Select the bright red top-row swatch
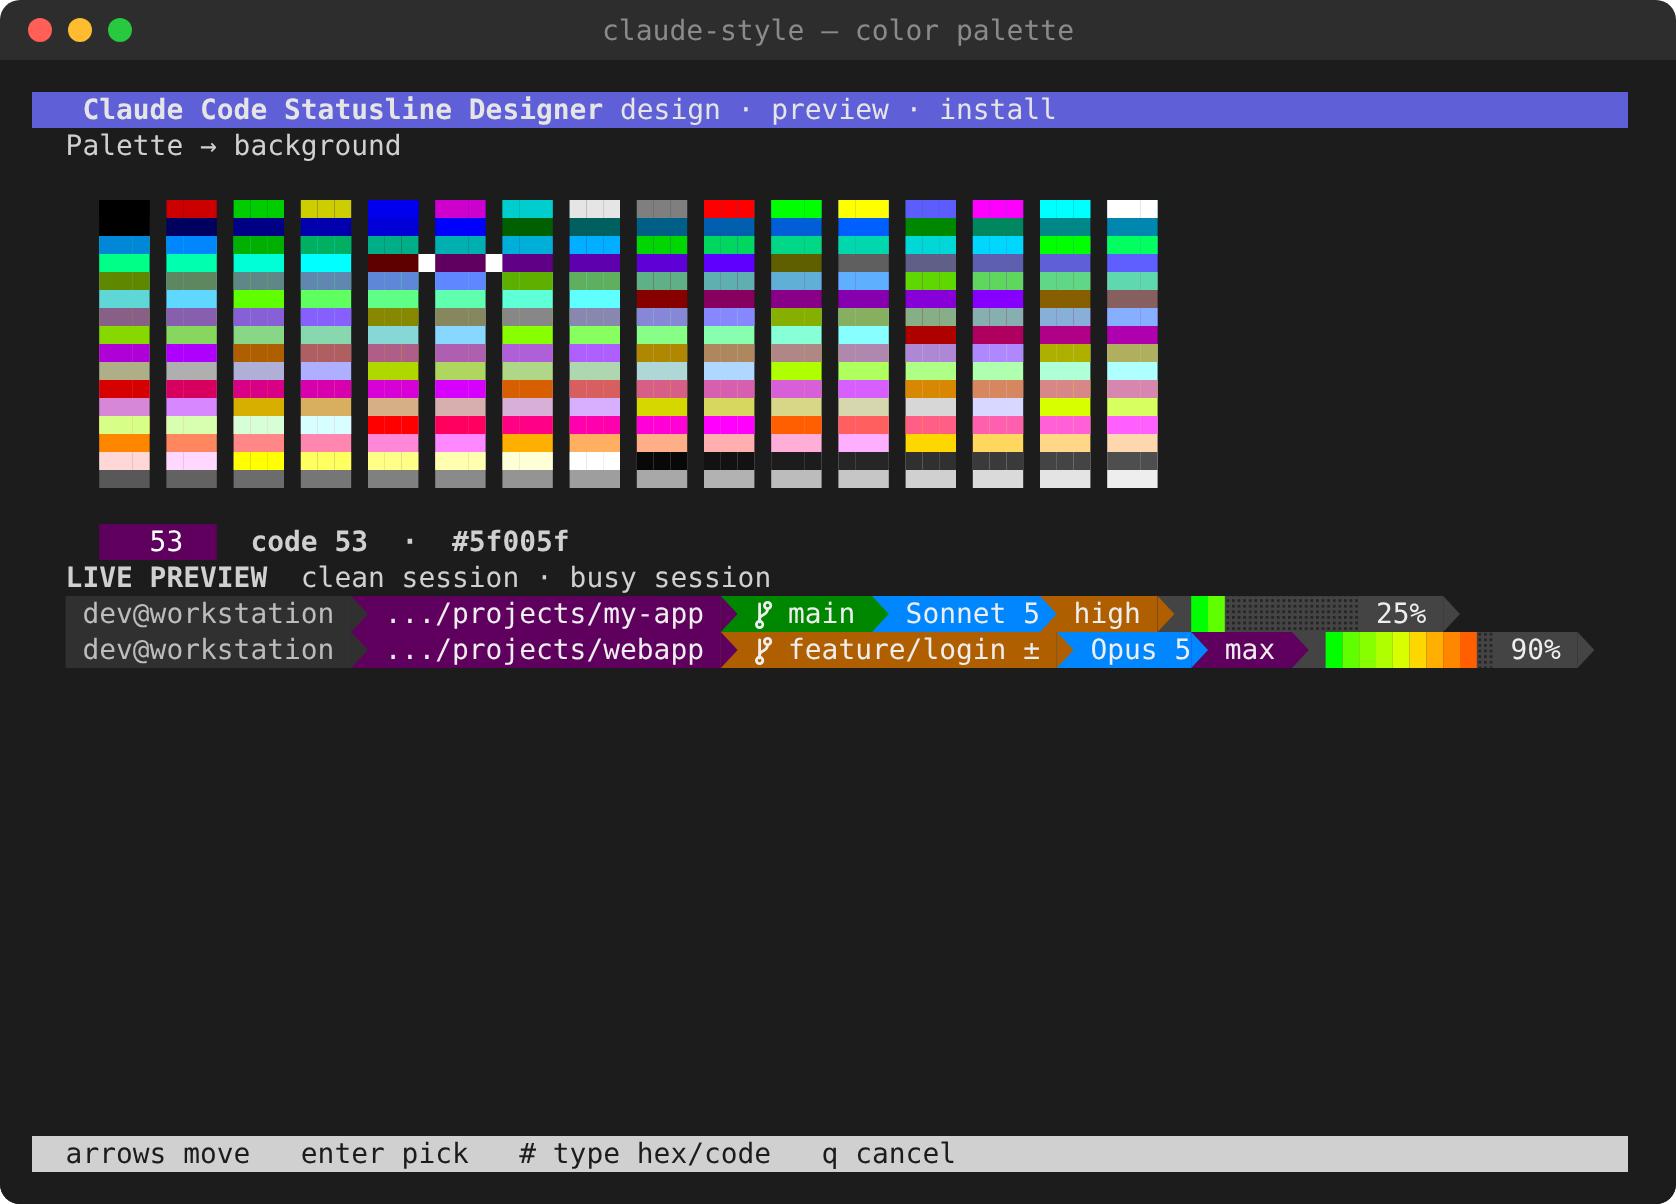 (x=729, y=209)
